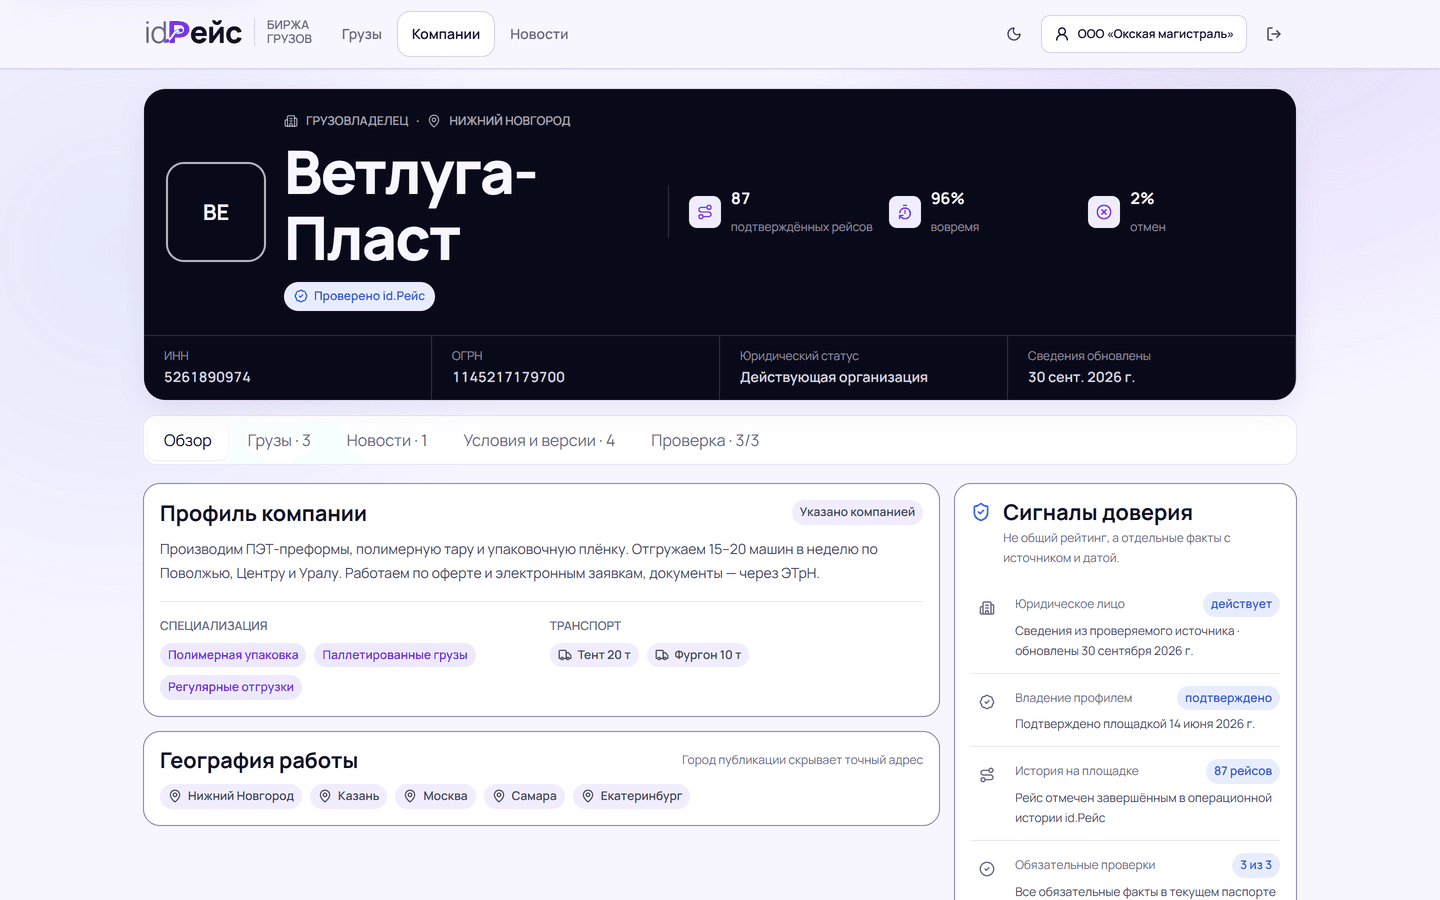
Task: Click the on-time clock icon near 96%
Action: coord(905,212)
